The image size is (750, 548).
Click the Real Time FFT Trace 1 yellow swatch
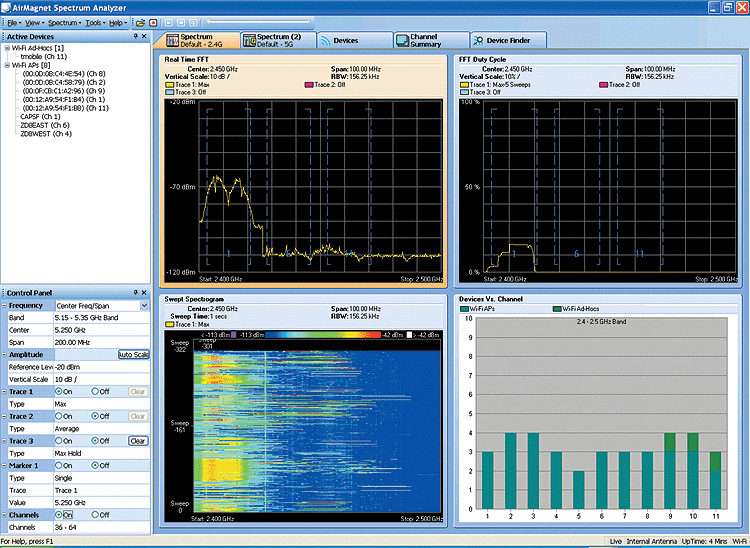pyautogui.click(x=169, y=85)
